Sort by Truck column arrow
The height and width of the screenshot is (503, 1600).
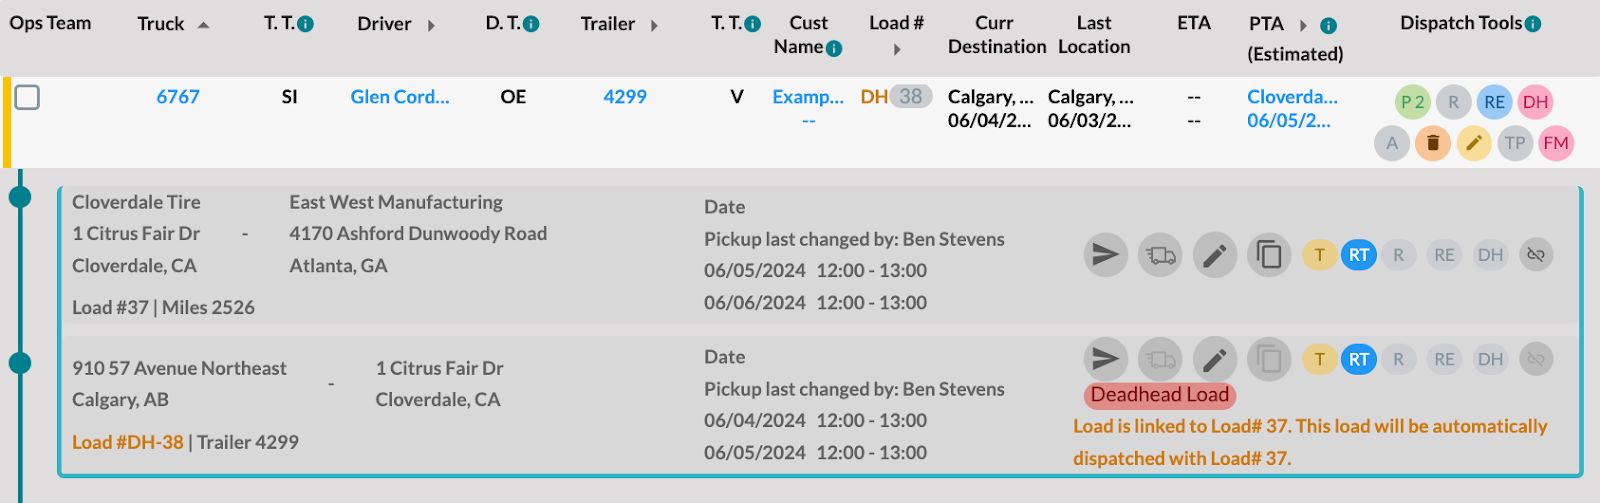coord(203,25)
